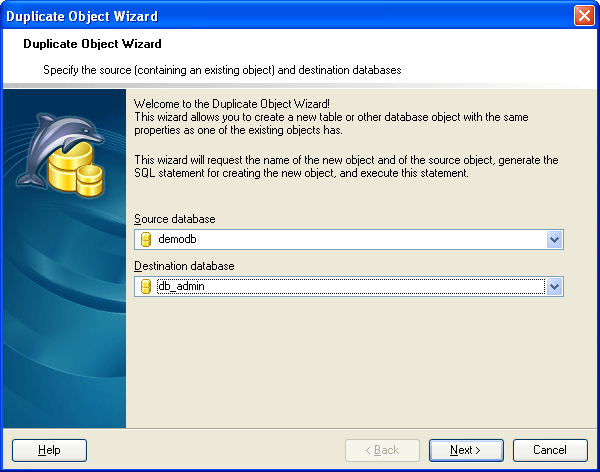The height and width of the screenshot is (472, 600).
Task: Click the paragraph about generating the SQL statement
Action: click(x=346, y=166)
